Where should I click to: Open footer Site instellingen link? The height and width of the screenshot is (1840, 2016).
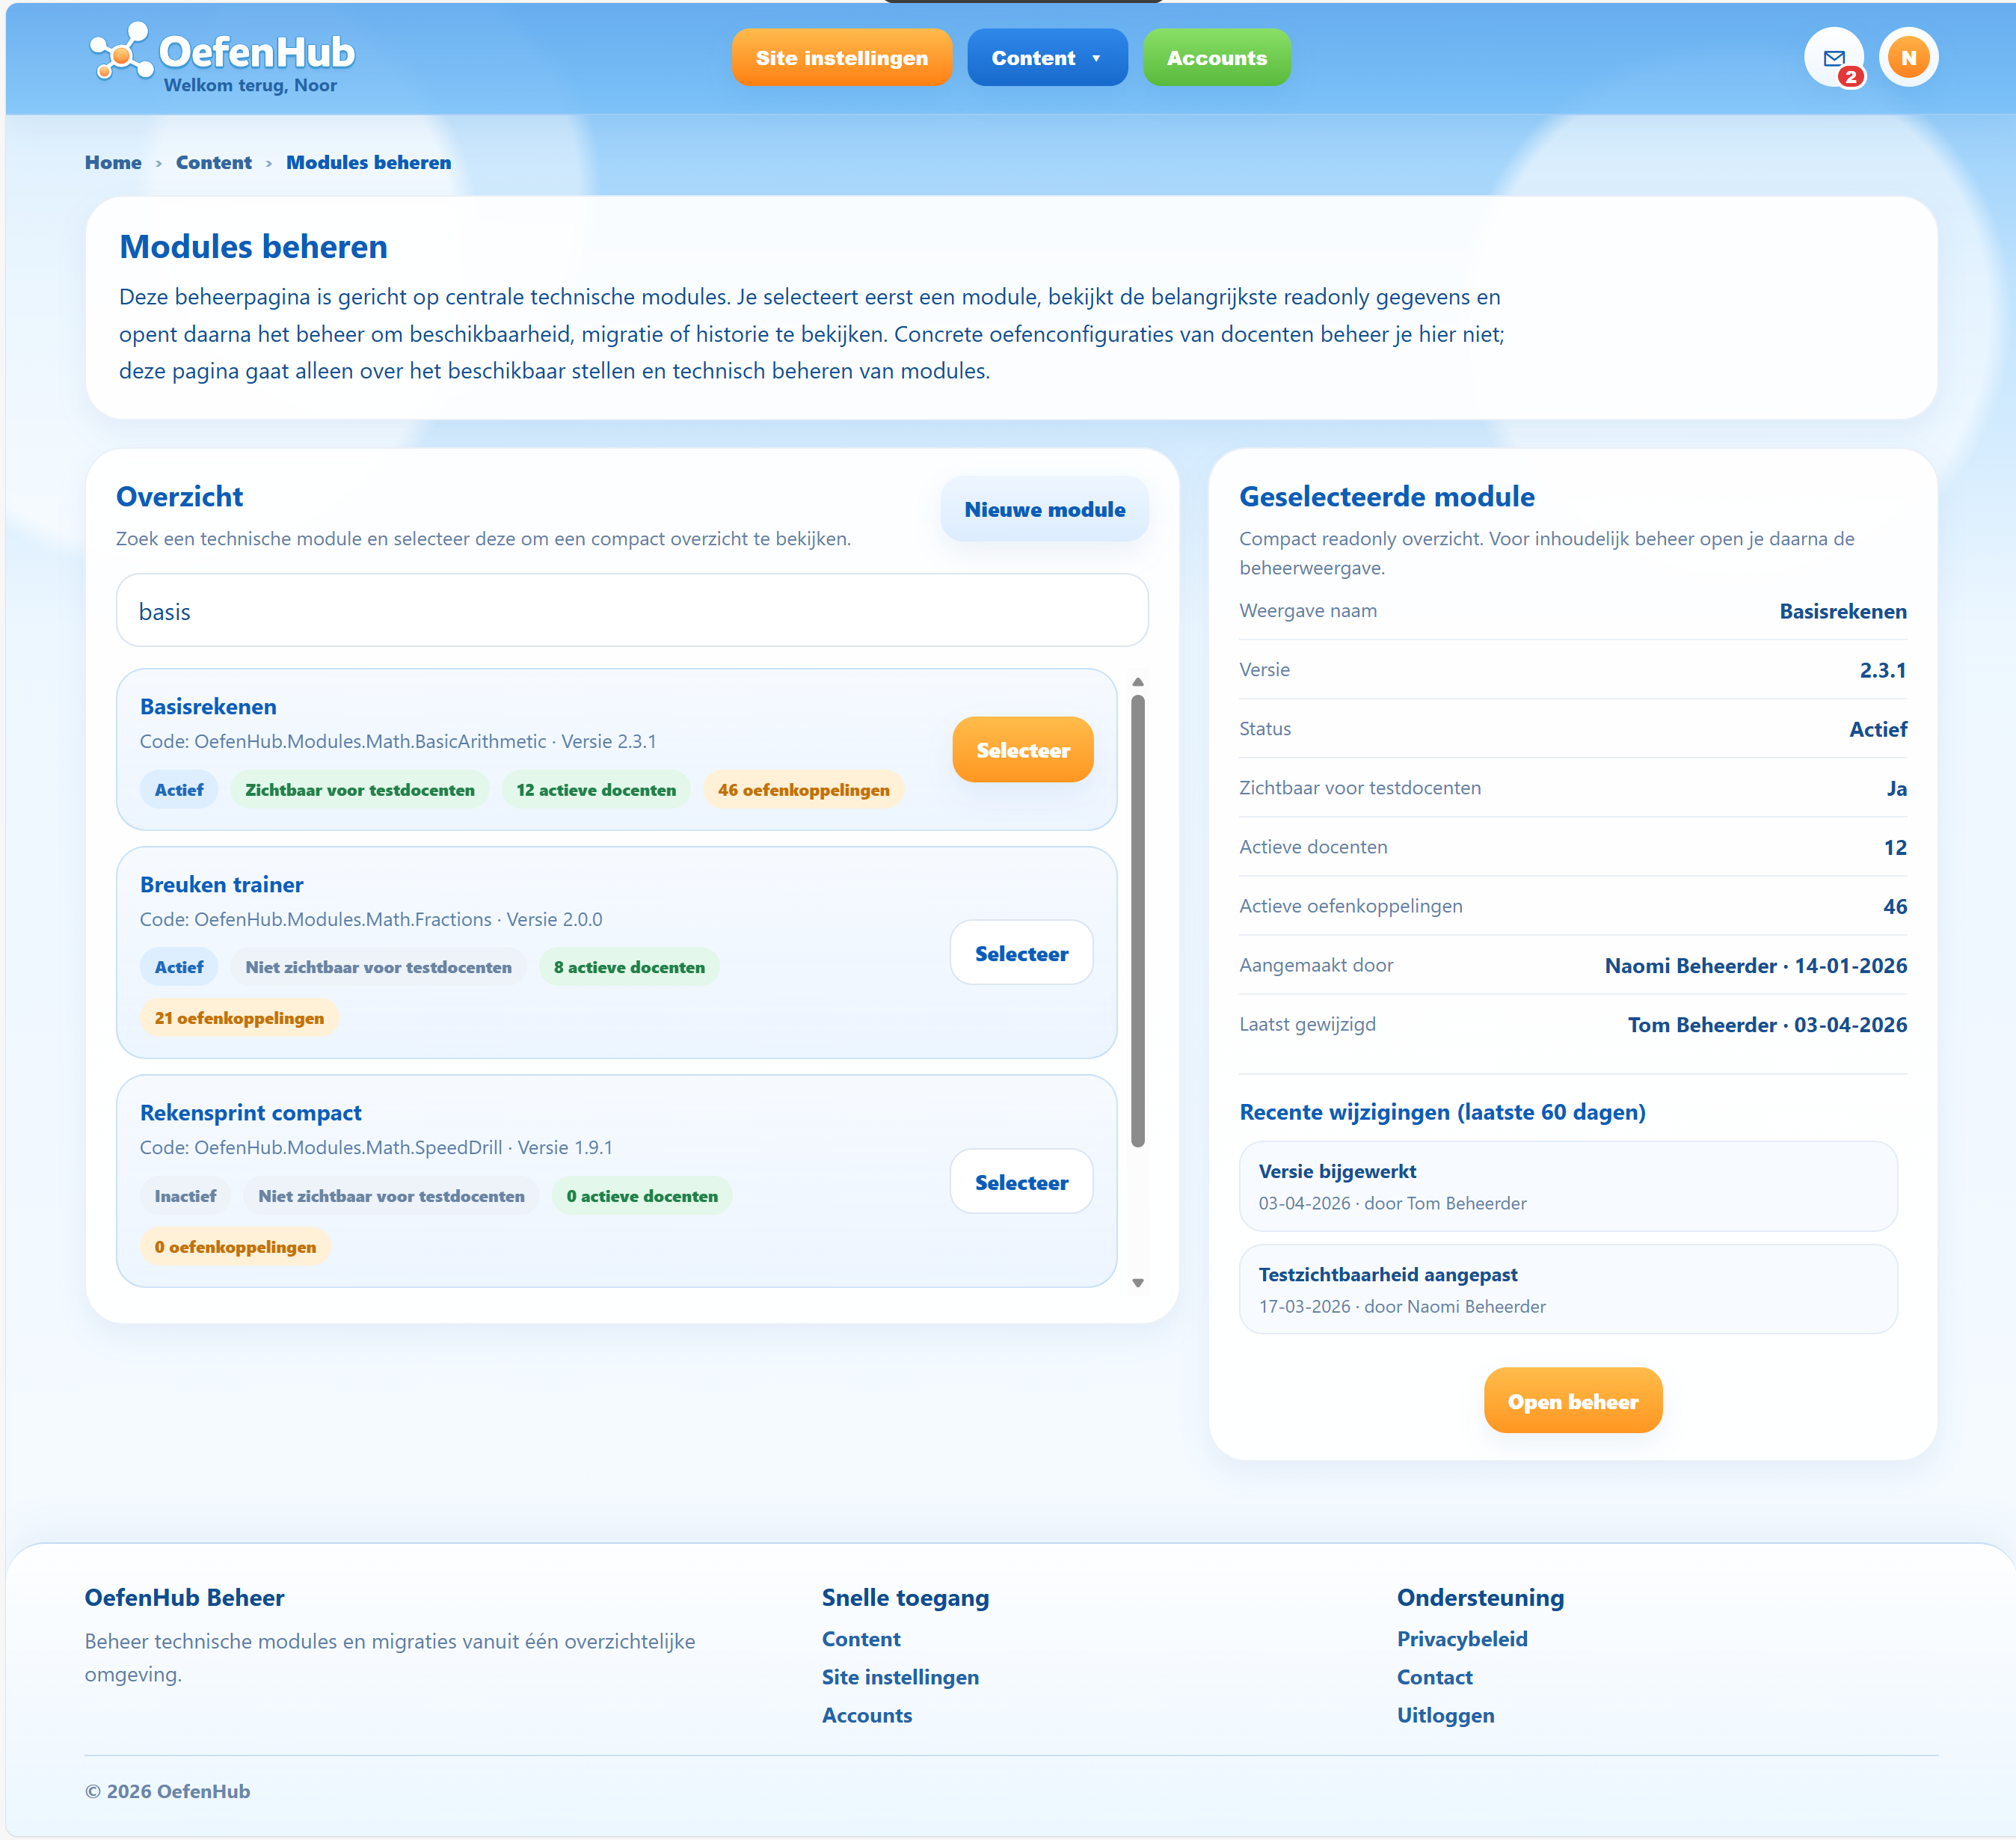900,1677
